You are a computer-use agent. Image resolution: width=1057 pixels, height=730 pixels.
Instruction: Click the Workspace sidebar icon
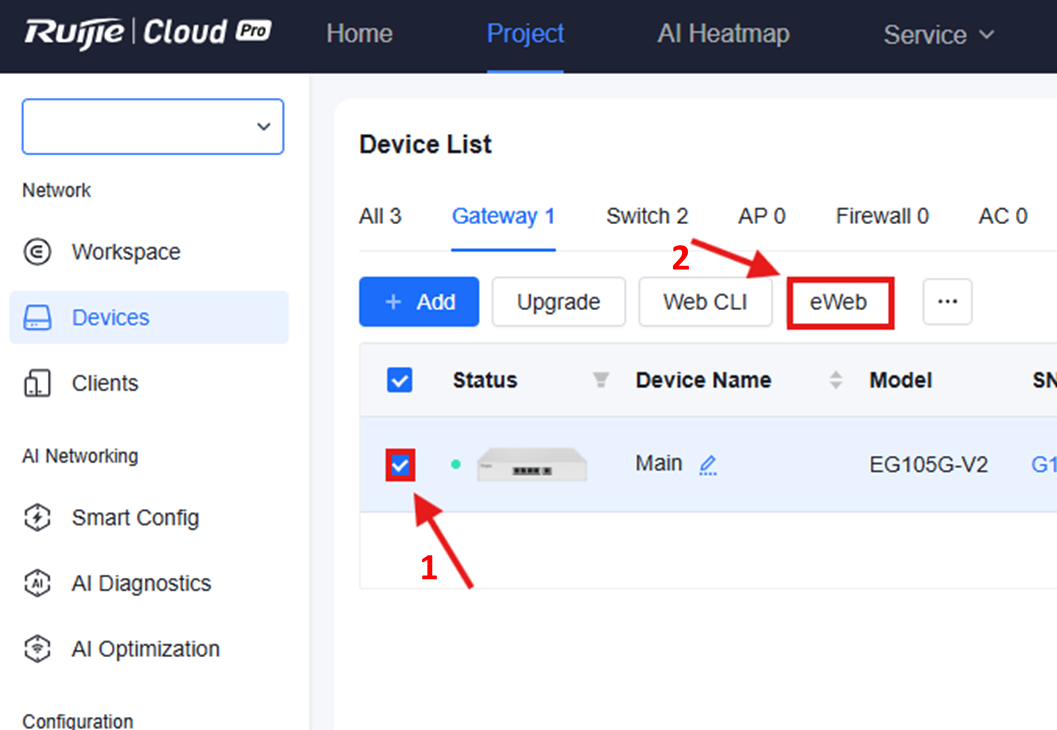[37, 252]
